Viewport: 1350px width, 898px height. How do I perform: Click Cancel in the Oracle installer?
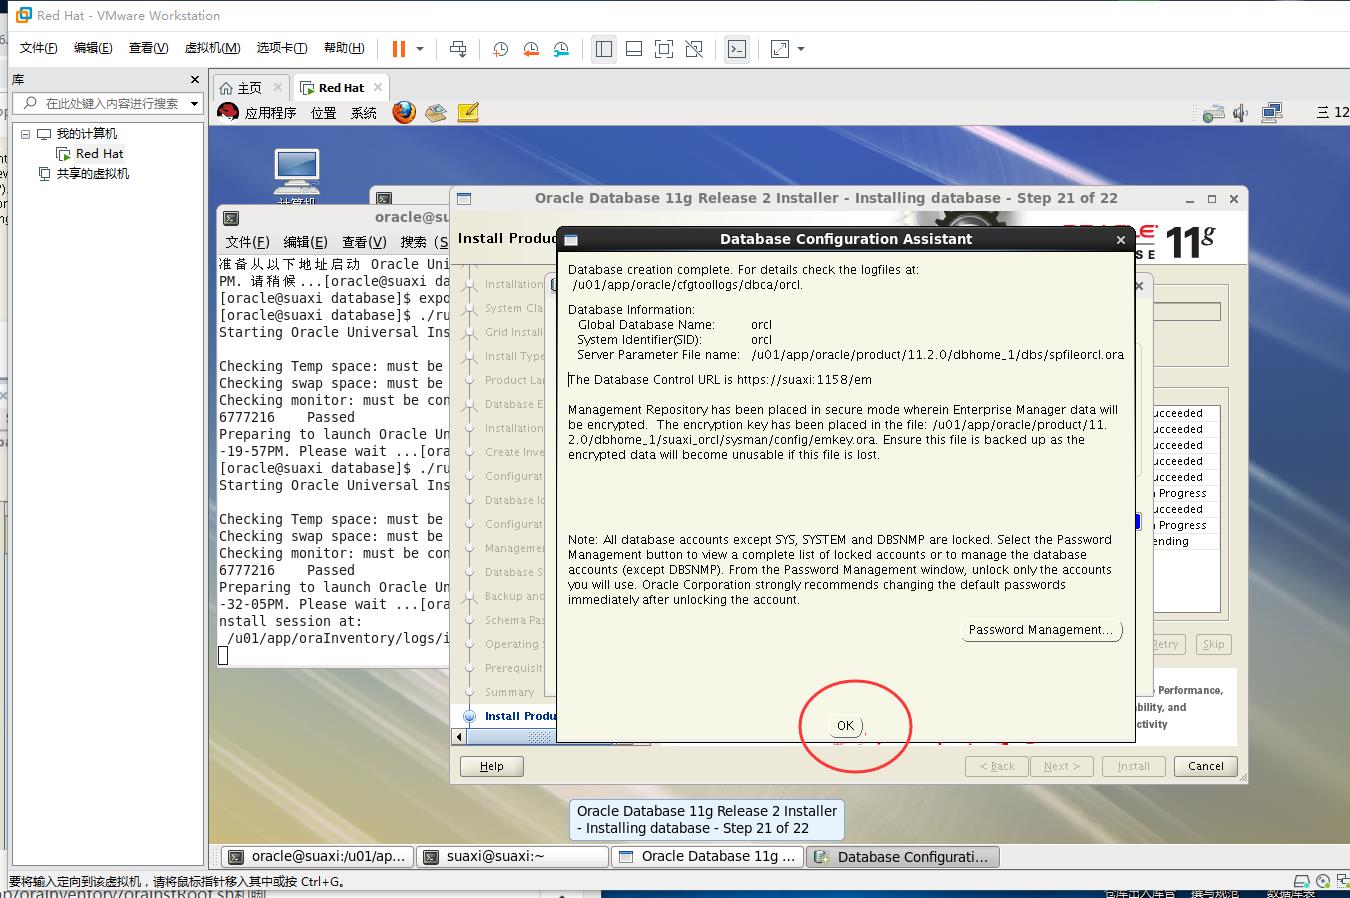[x=1205, y=766]
